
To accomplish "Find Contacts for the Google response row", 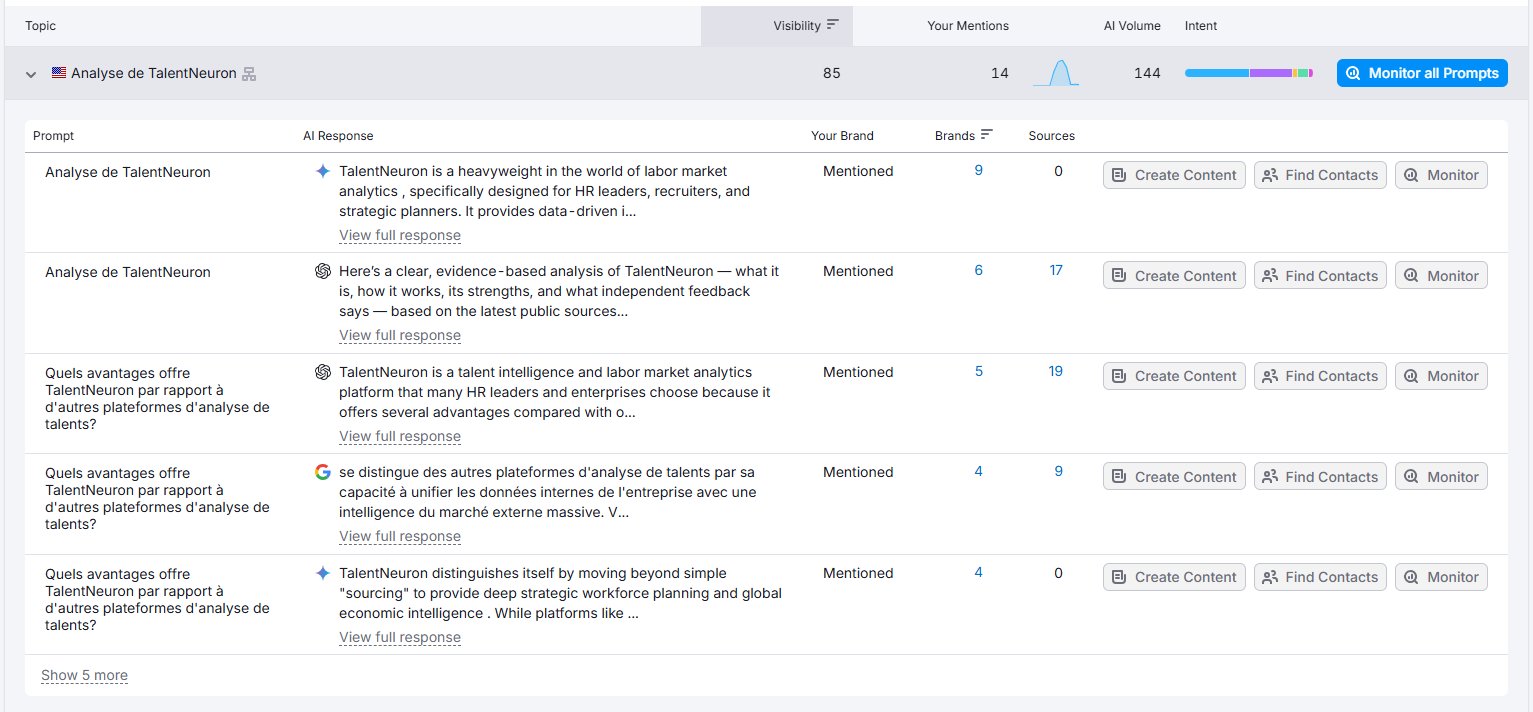I will click(1320, 477).
